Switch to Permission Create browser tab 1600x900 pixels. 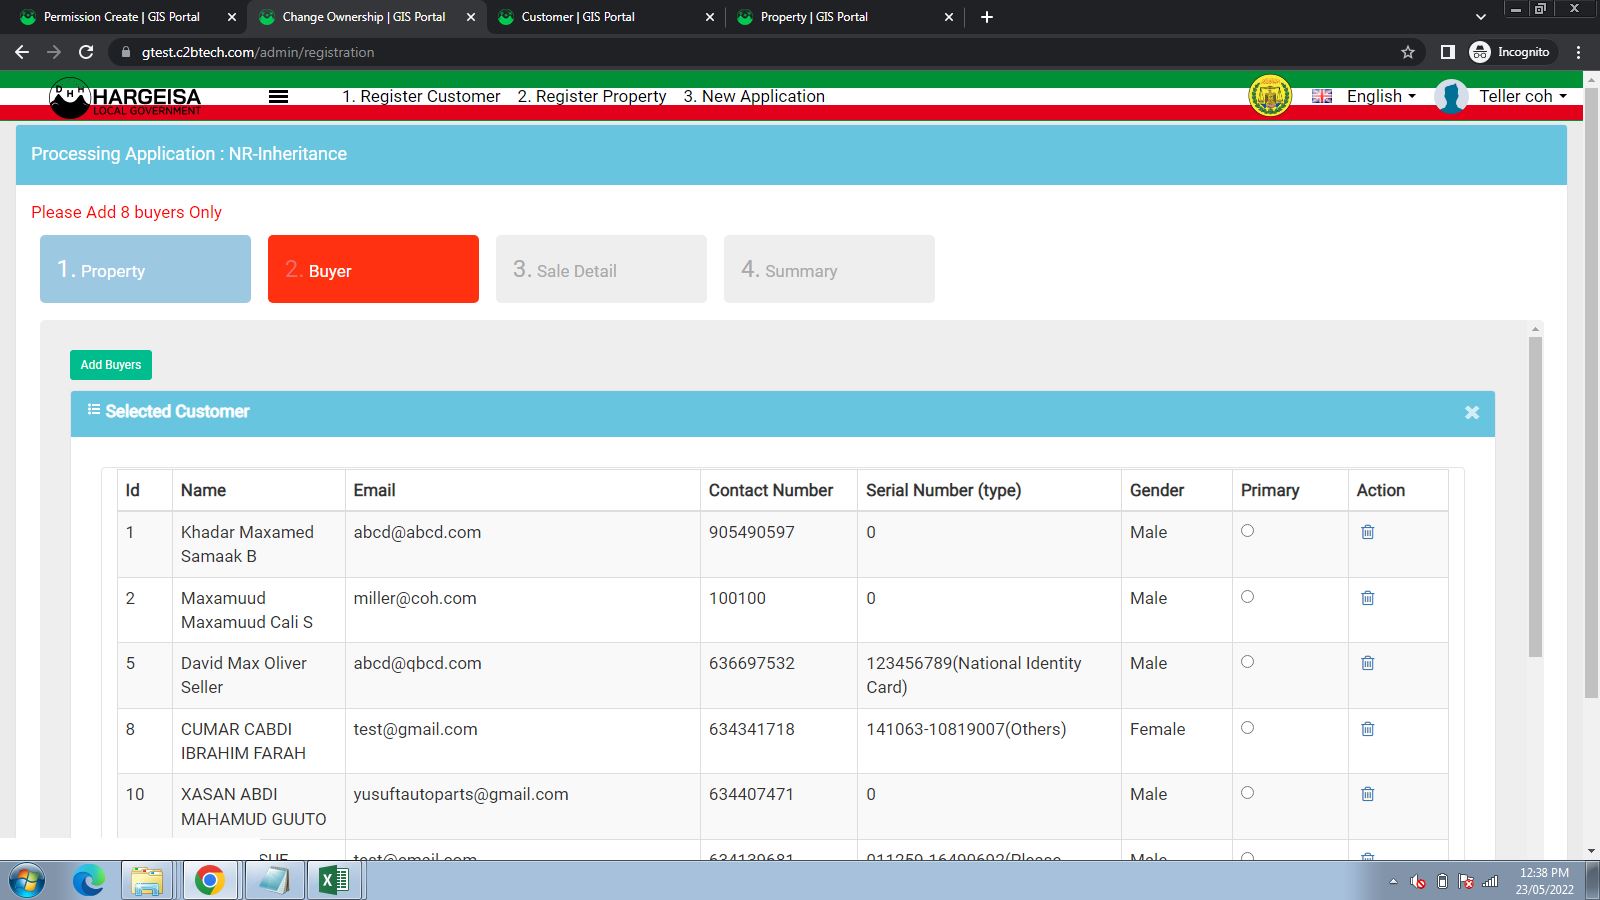[x=121, y=17]
